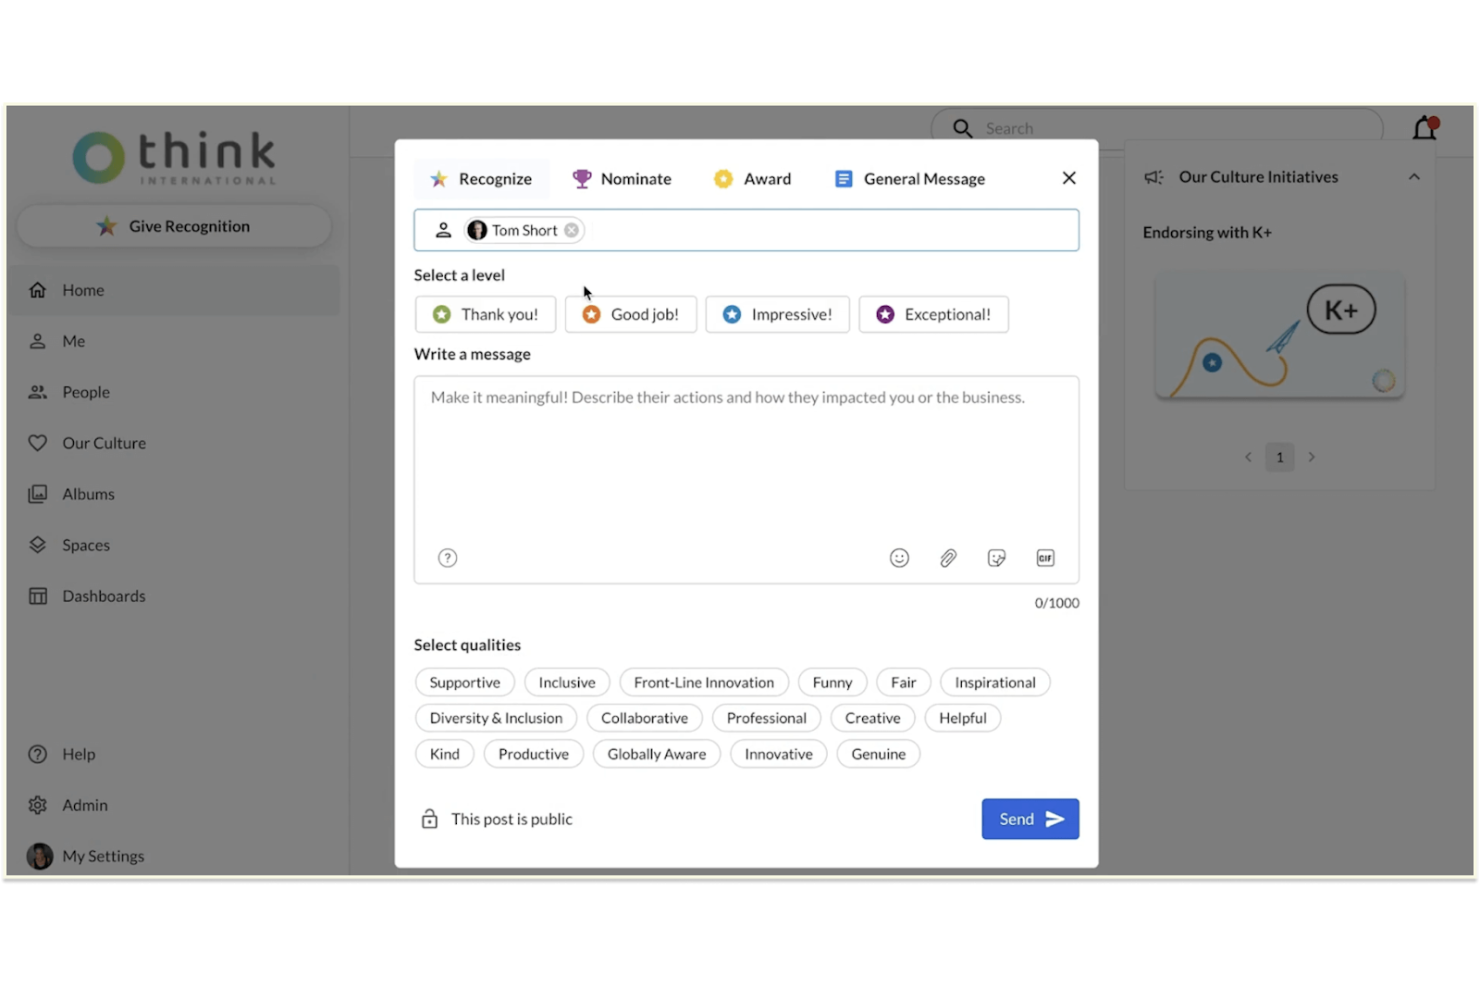Close the recognition dialog
Image resolution: width=1480 pixels, height=987 pixels.
[x=1069, y=178]
